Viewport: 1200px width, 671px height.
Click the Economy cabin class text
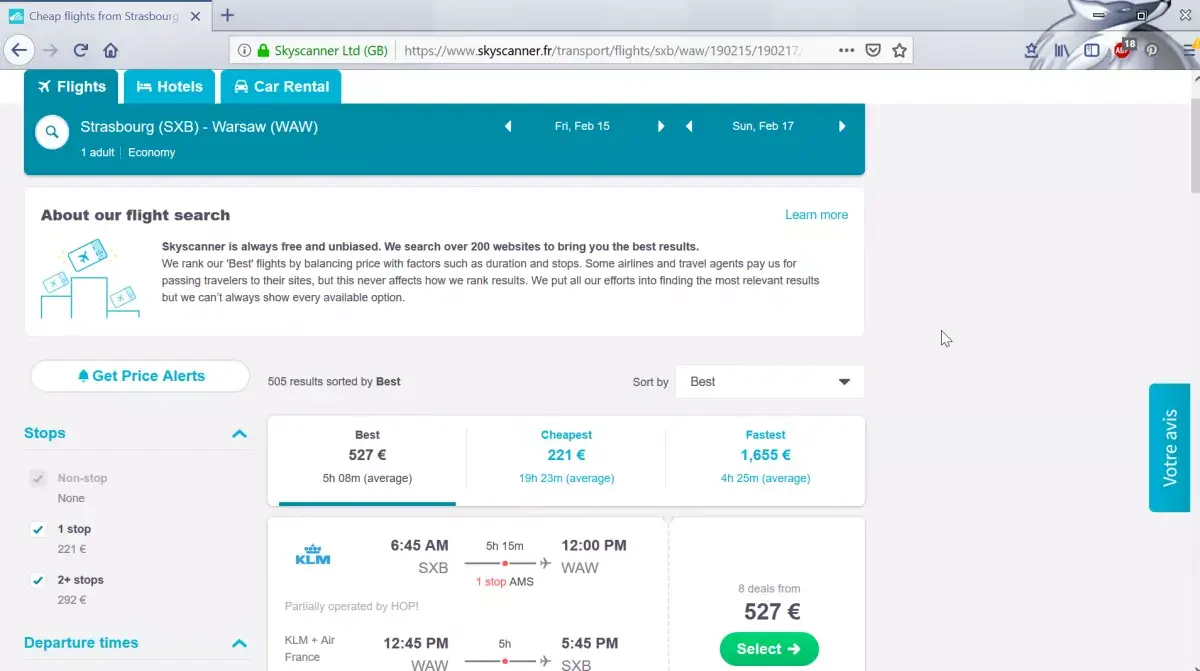(x=152, y=153)
